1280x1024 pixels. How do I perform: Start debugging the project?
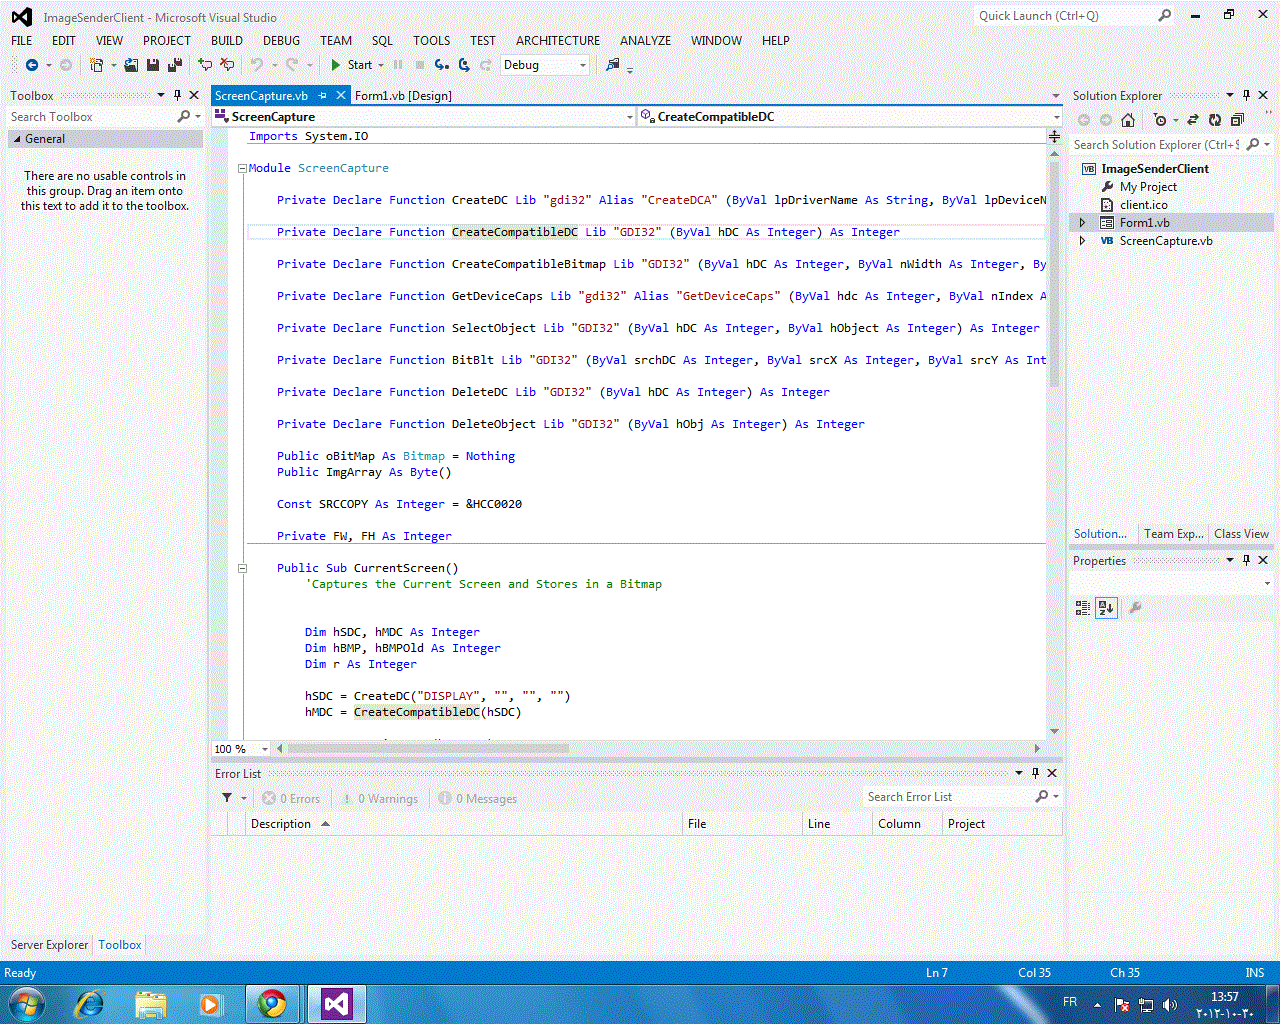[352, 65]
